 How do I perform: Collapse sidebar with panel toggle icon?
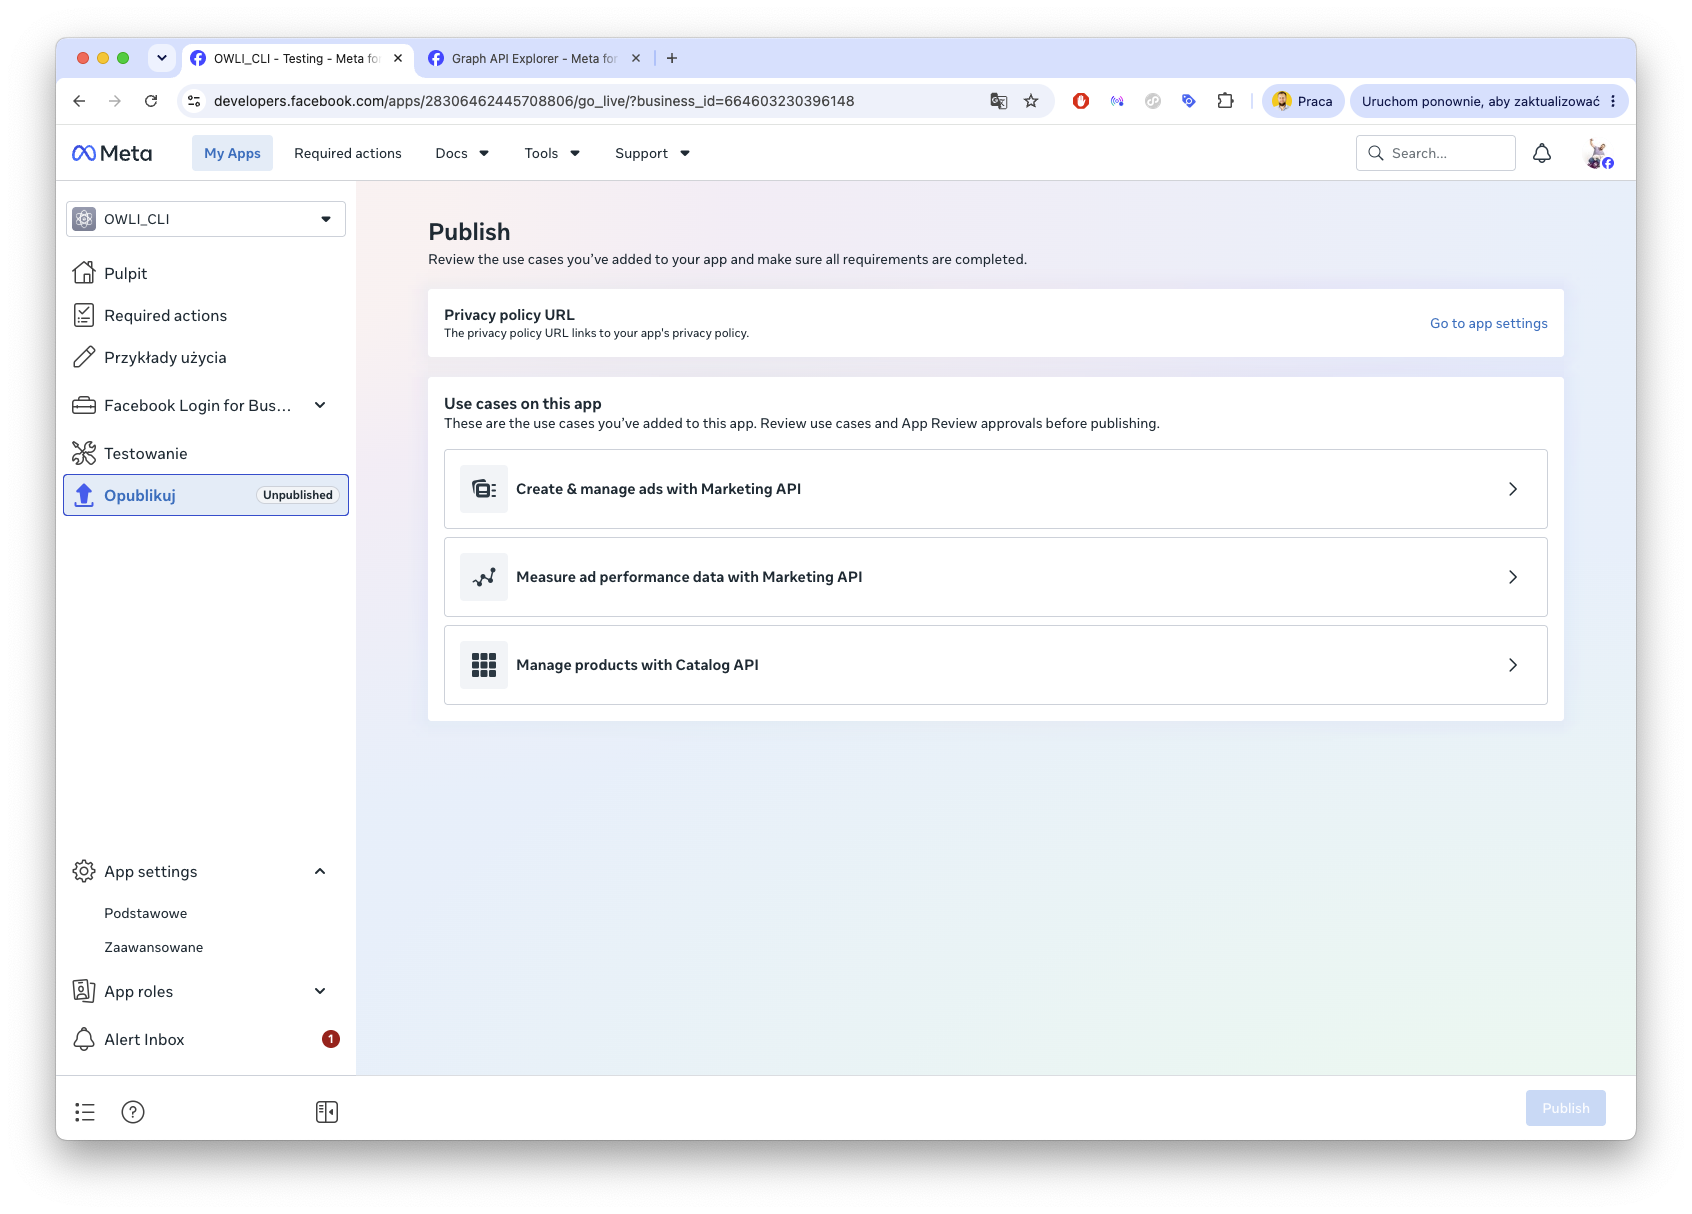coord(327,1112)
